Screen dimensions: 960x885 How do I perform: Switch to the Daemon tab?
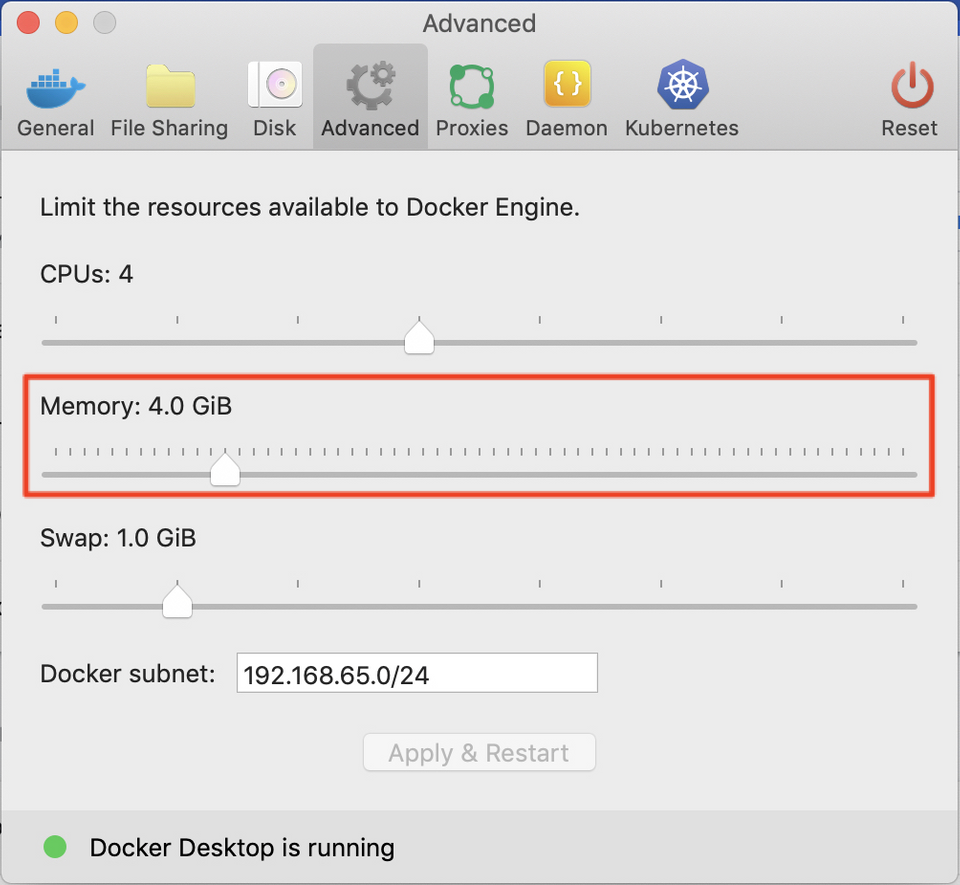coord(566,96)
